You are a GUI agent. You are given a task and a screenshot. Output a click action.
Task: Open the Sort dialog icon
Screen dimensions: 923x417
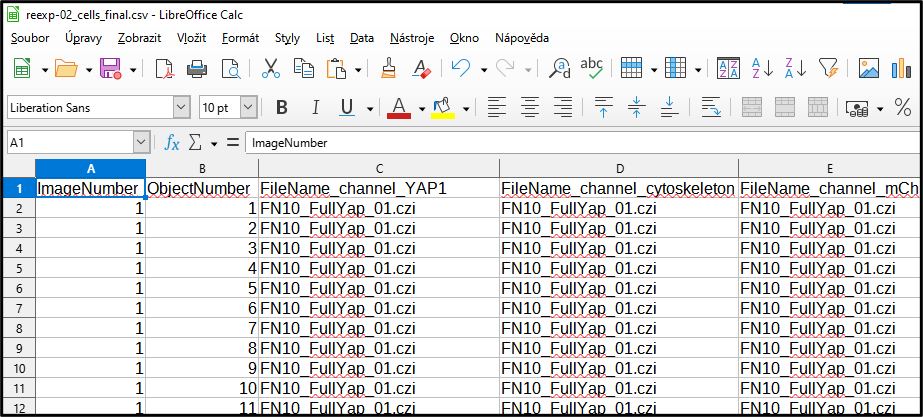(728, 69)
